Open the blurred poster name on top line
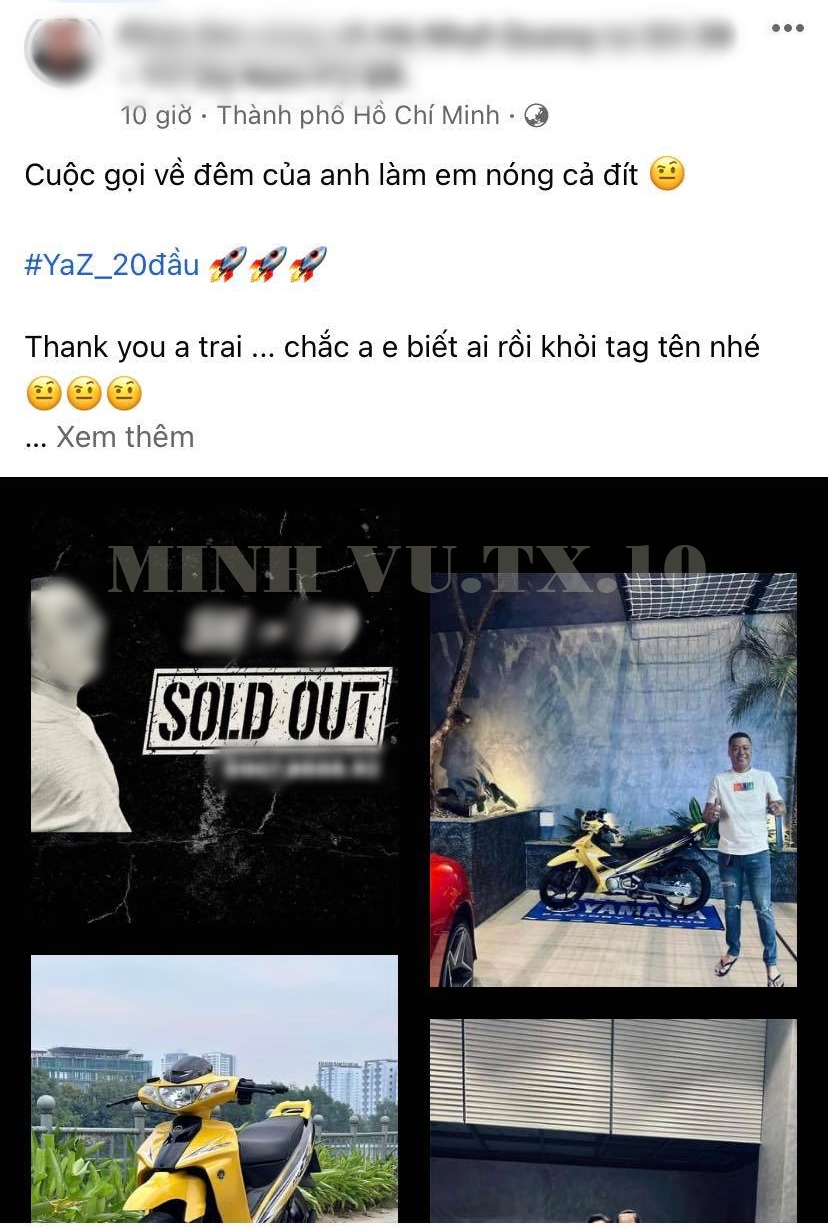The width and height of the screenshot is (828, 1230). [x=425, y=36]
